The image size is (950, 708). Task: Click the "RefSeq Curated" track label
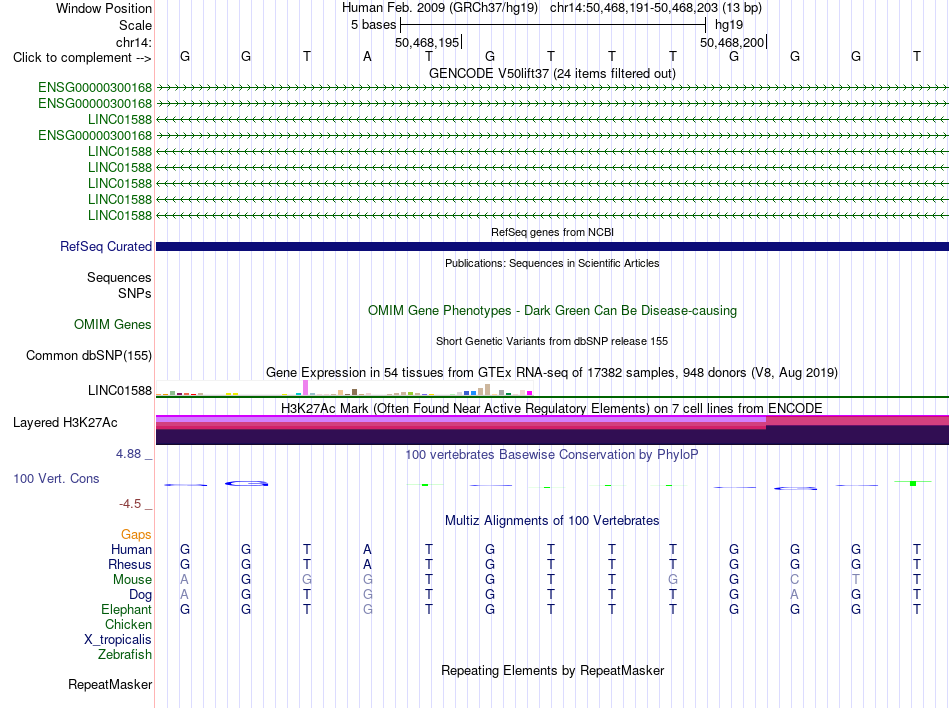(106, 246)
